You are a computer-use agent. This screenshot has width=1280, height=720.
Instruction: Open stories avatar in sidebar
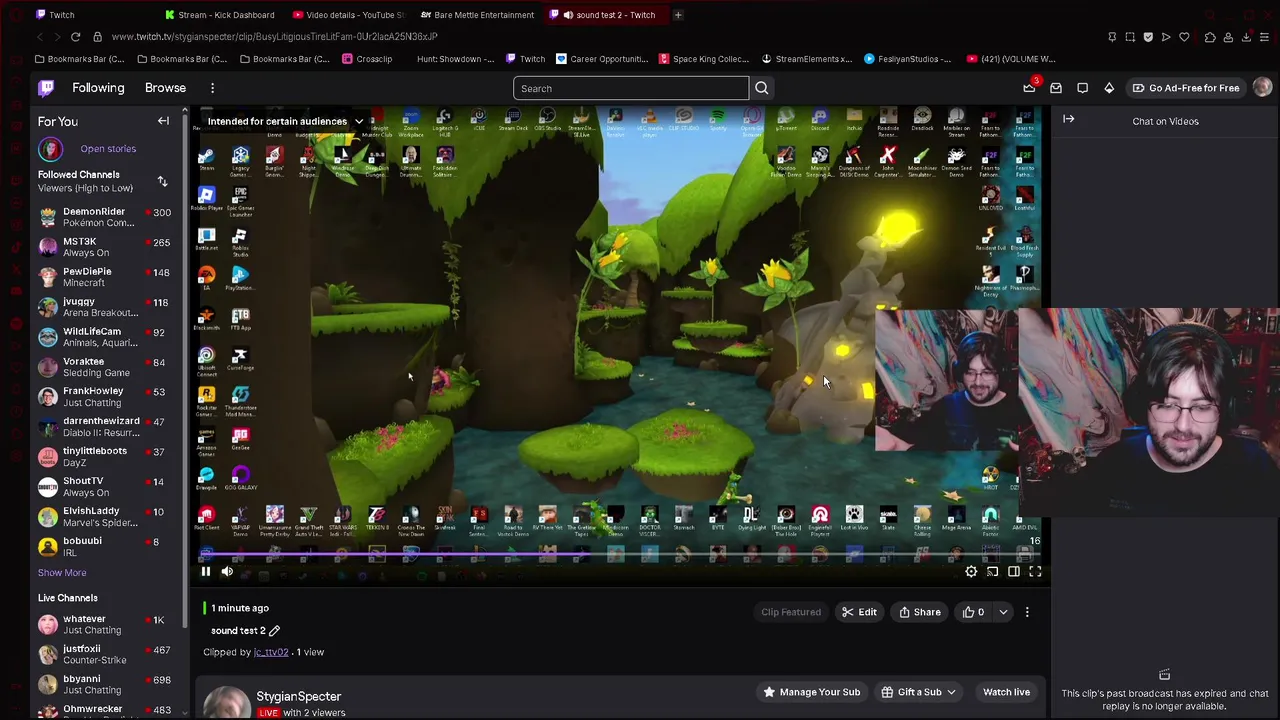coord(50,149)
